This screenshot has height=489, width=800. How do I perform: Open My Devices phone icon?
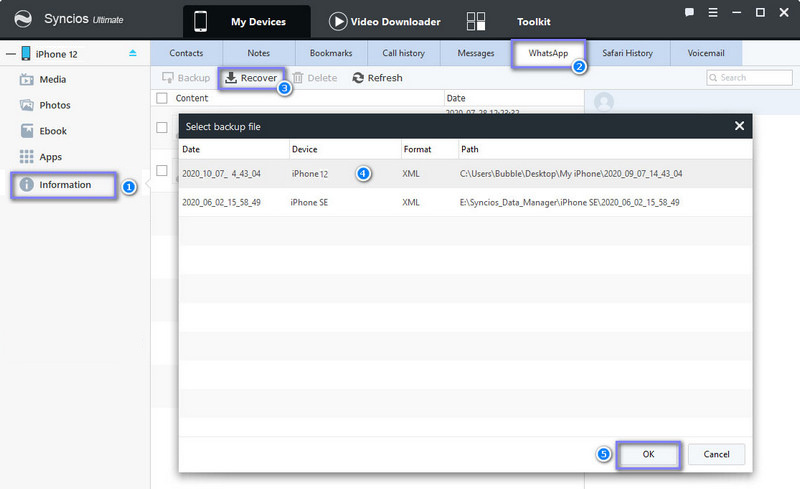[201, 21]
